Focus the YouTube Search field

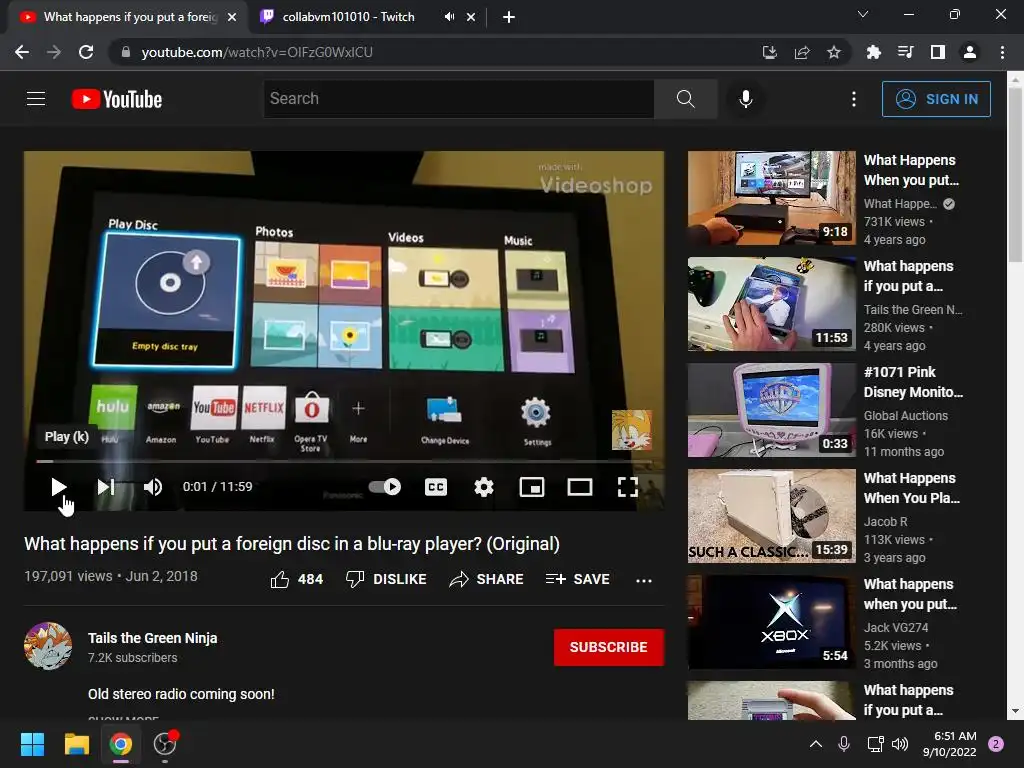[x=458, y=99]
